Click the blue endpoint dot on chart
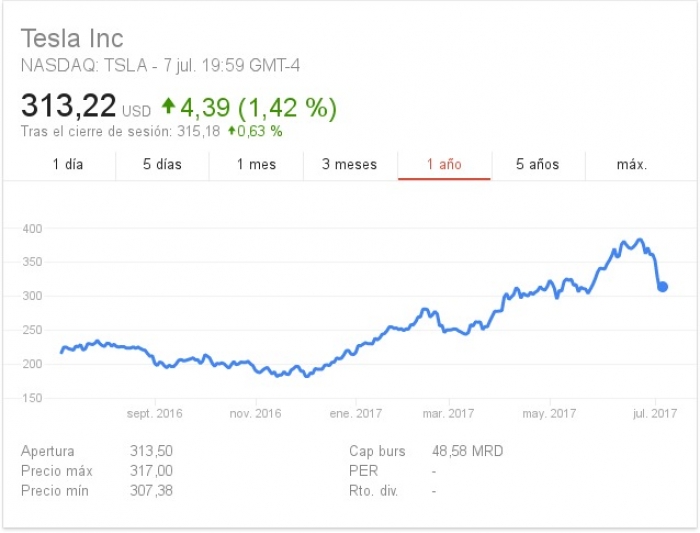This screenshot has width=700, height=533. coord(662,287)
